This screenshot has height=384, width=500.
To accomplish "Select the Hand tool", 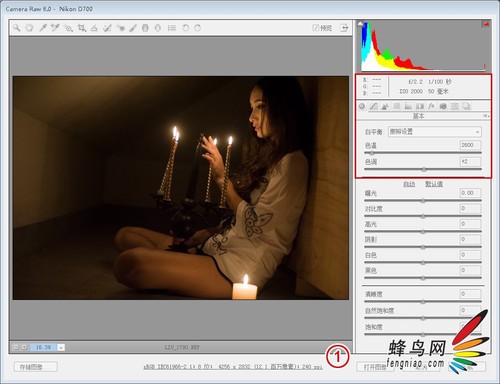I will coord(29,28).
